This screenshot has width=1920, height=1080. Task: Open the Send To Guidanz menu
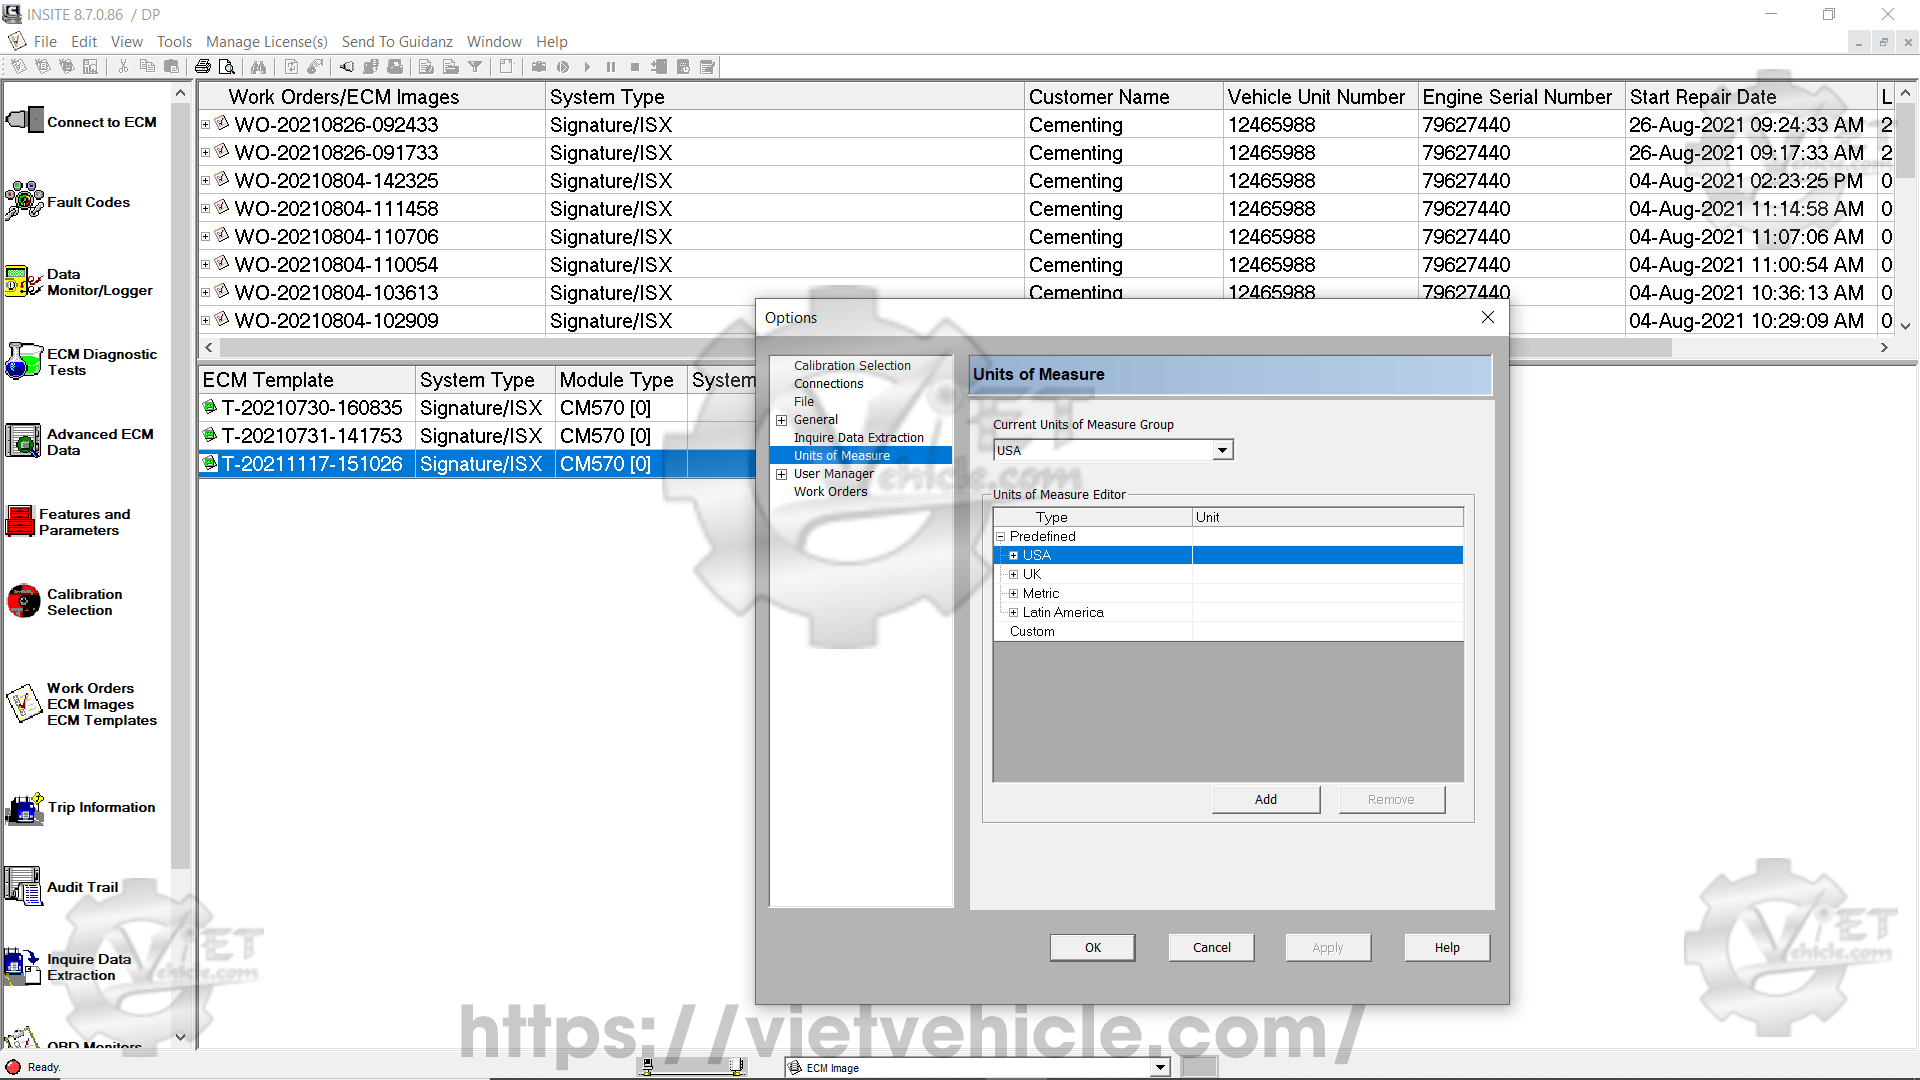coord(397,41)
